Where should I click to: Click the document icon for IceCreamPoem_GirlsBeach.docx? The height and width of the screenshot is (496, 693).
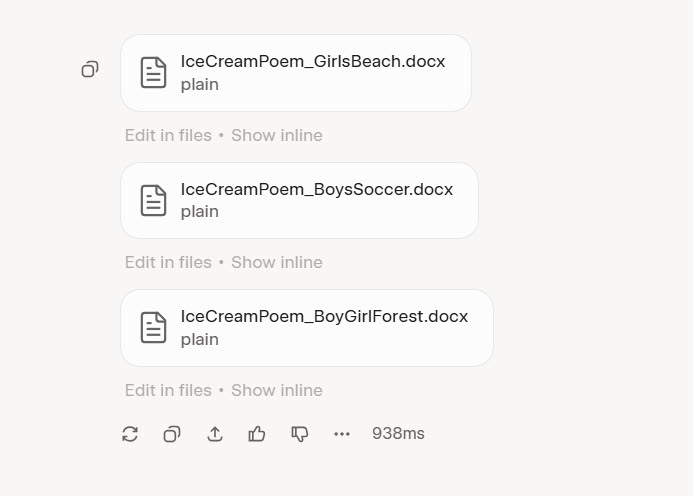(153, 72)
